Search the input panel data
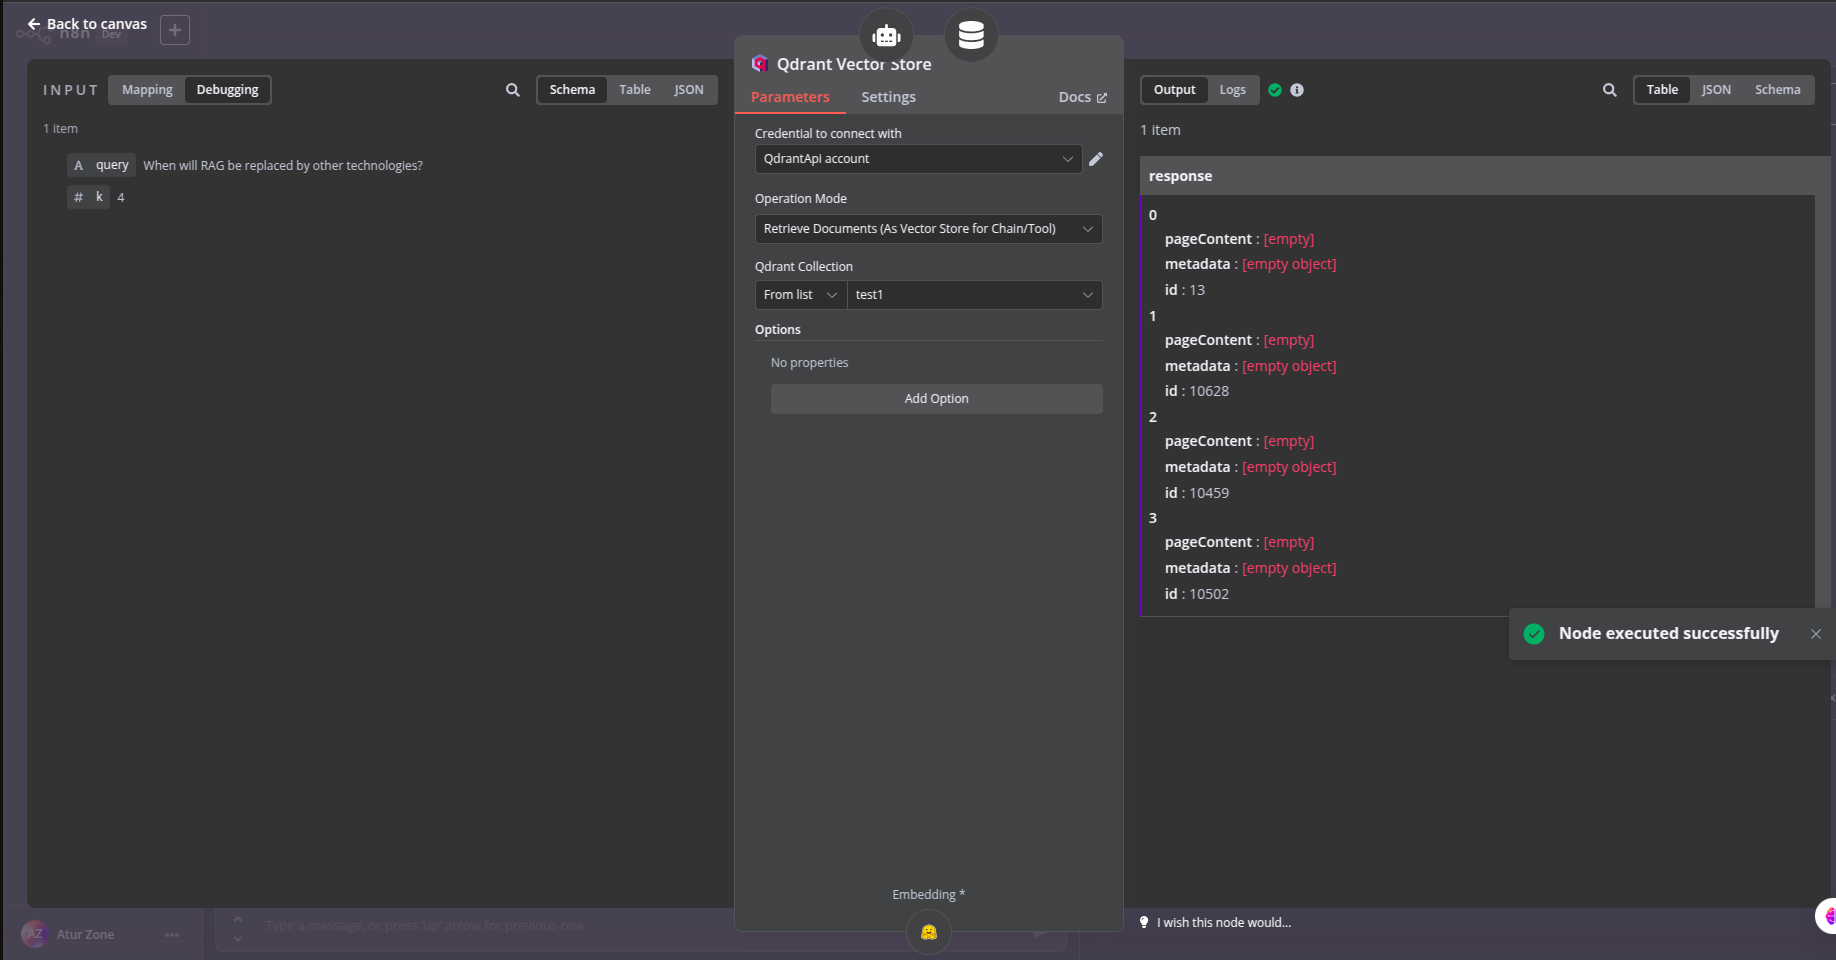 coord(513,90)
